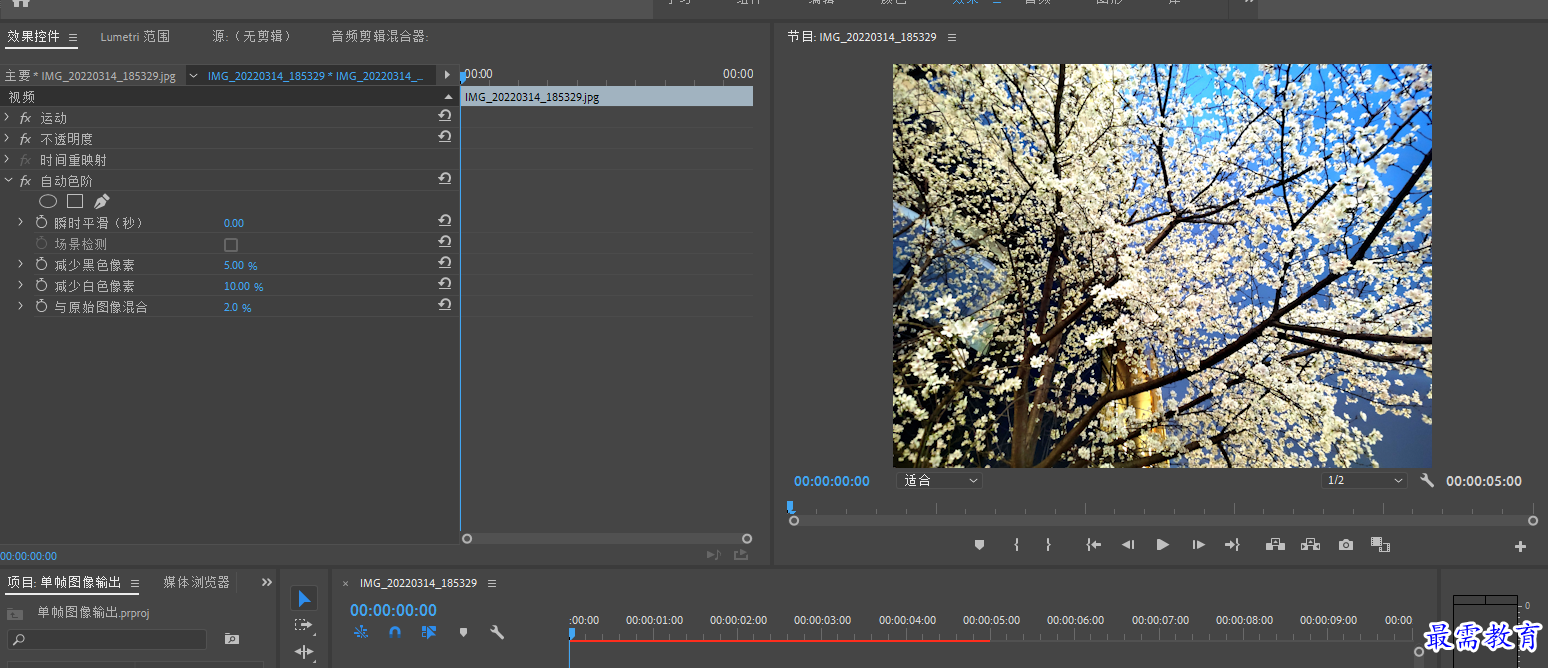The height and width of the screenshot is (668, 1548).
Task: Reset the 不透明度 effect
Action: pos(444,137)
